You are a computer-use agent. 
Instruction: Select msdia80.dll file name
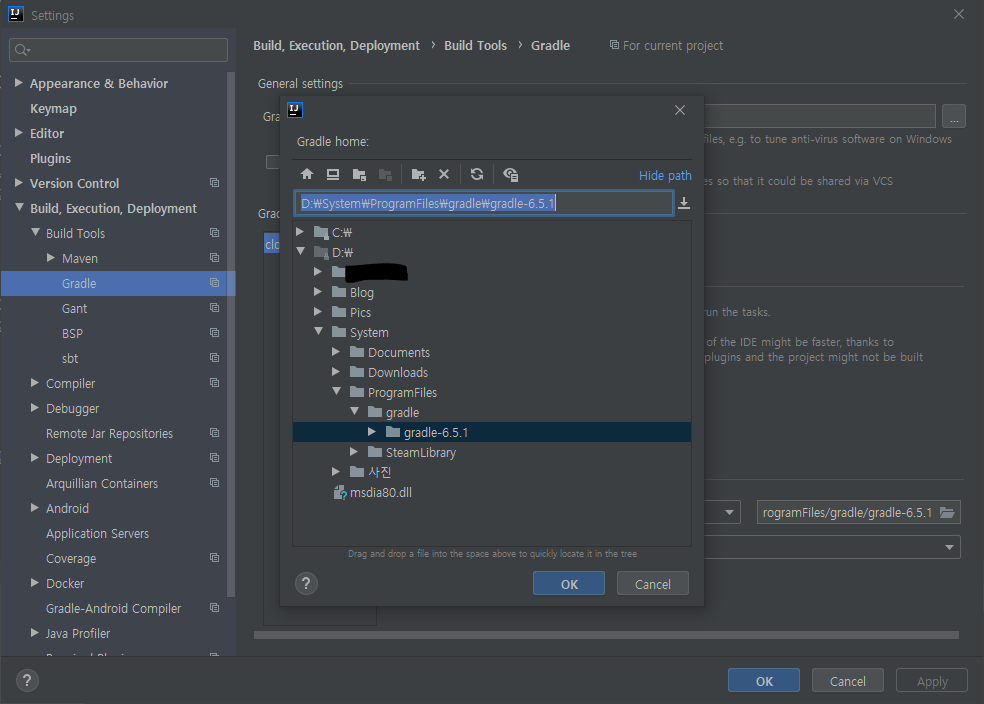click(x=381, y=493)
